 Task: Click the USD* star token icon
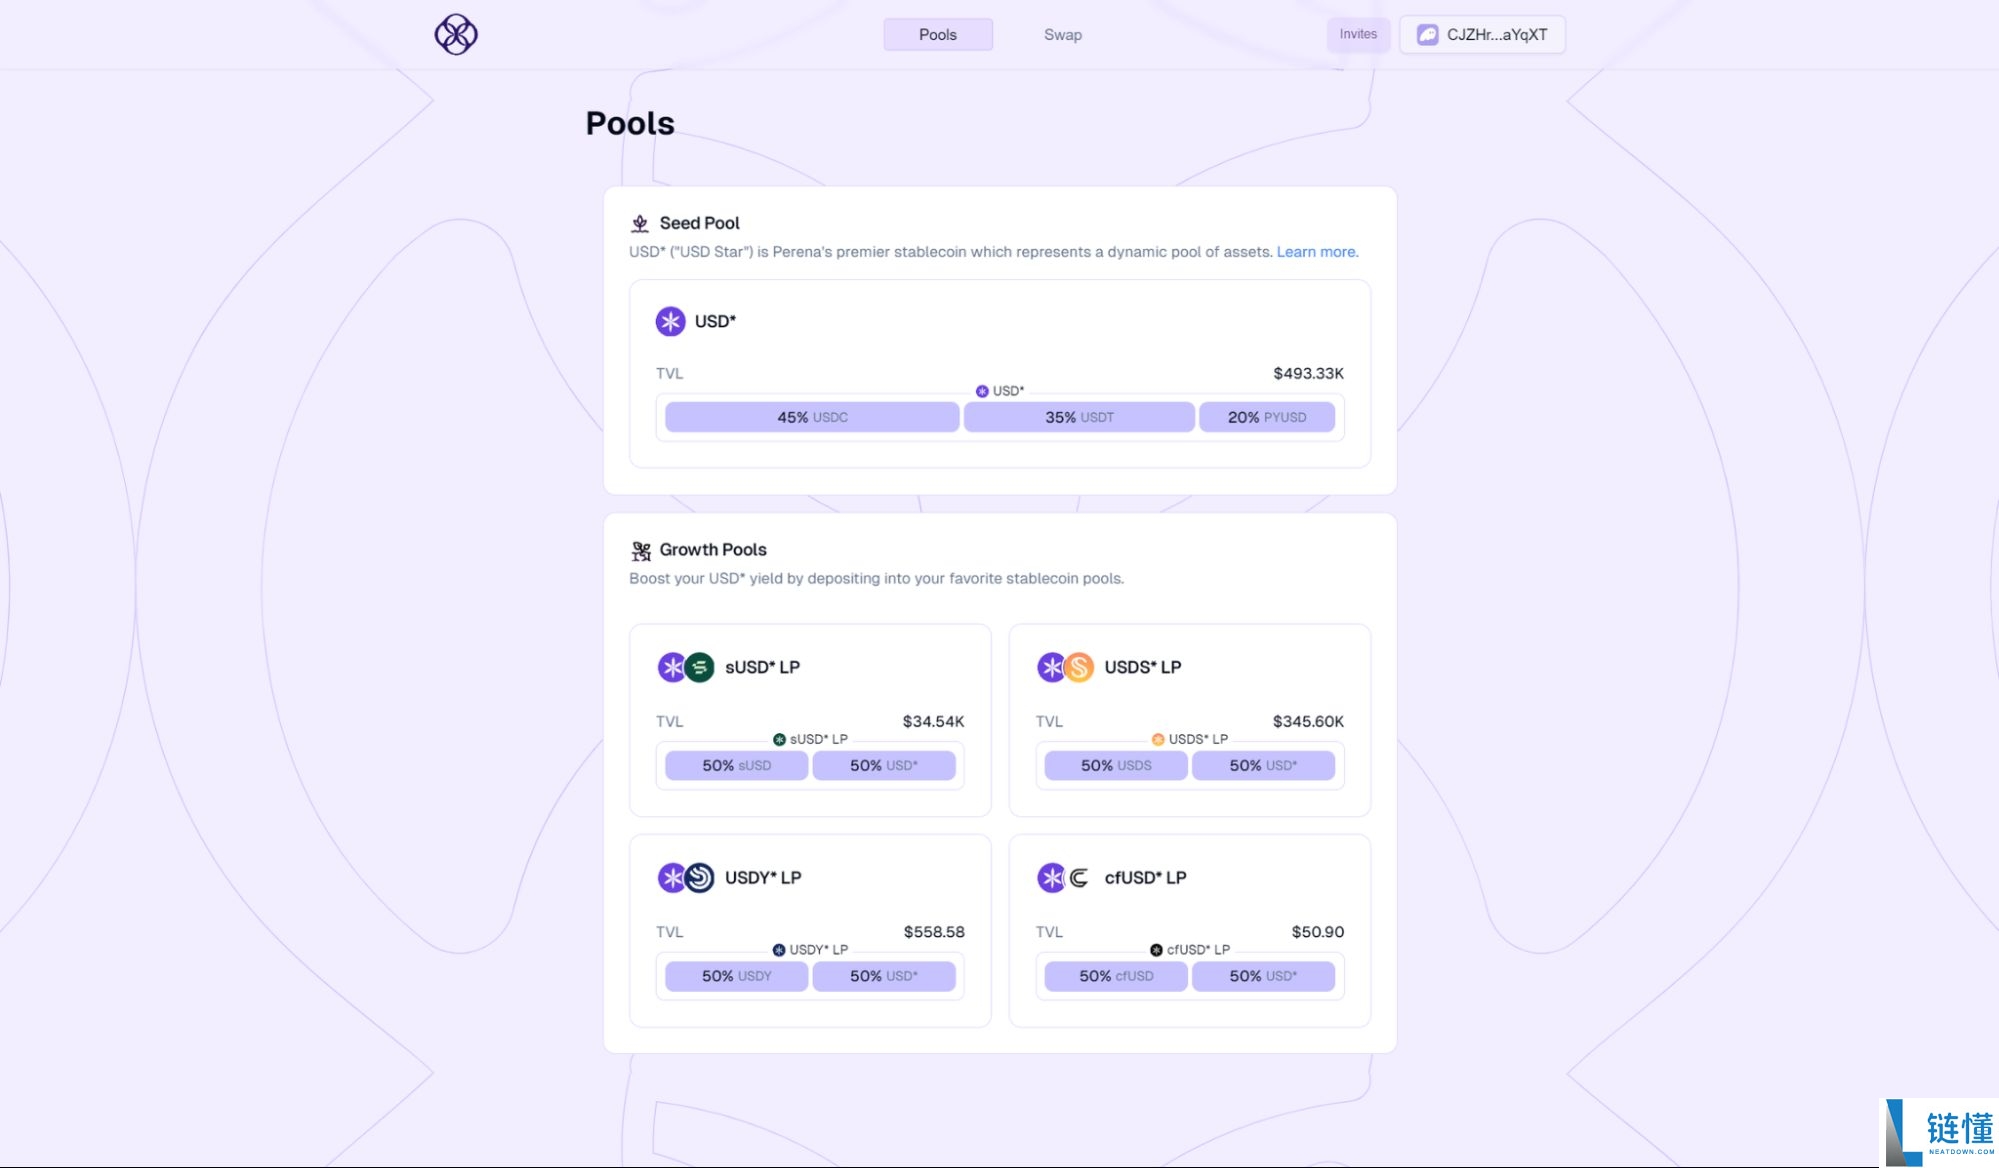click(670, 321)
